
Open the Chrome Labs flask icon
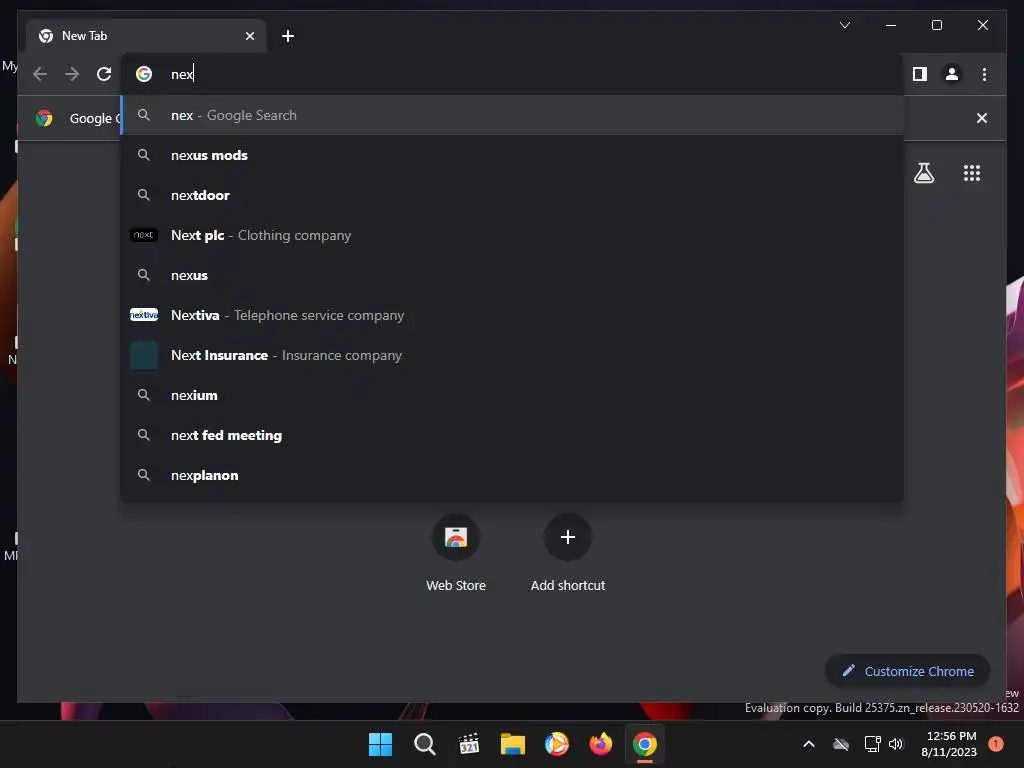(923, 173)
